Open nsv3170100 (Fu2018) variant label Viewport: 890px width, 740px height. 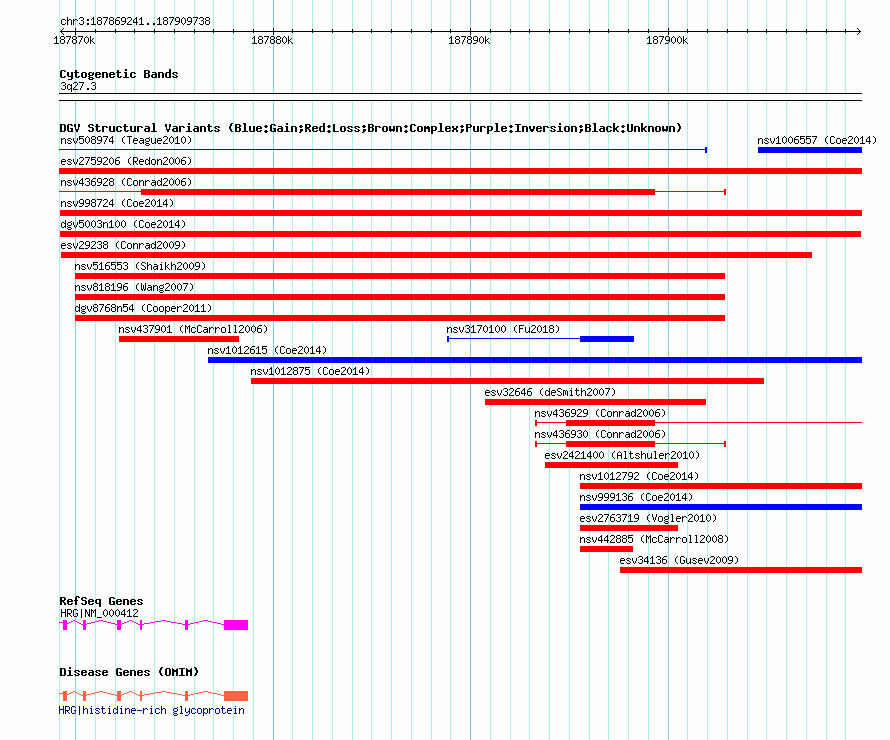coord(503,329)
